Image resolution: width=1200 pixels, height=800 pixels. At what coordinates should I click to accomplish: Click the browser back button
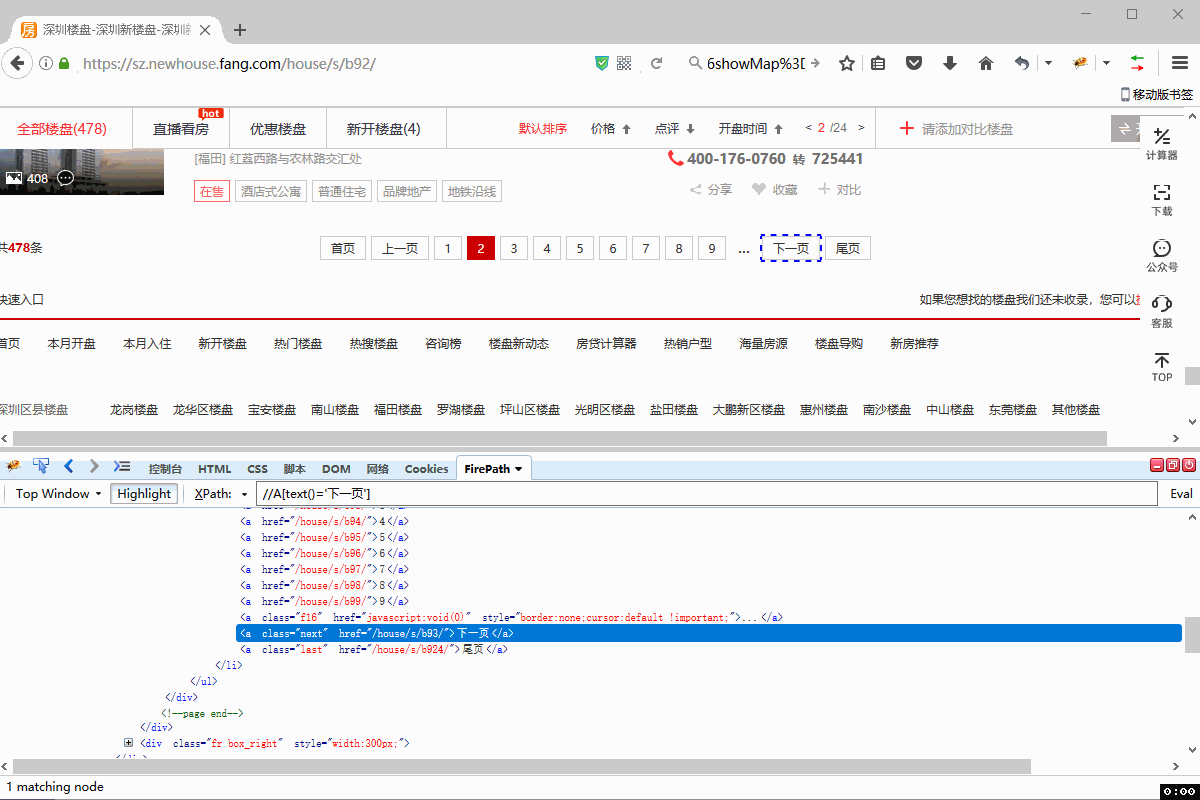click(17, 63)
